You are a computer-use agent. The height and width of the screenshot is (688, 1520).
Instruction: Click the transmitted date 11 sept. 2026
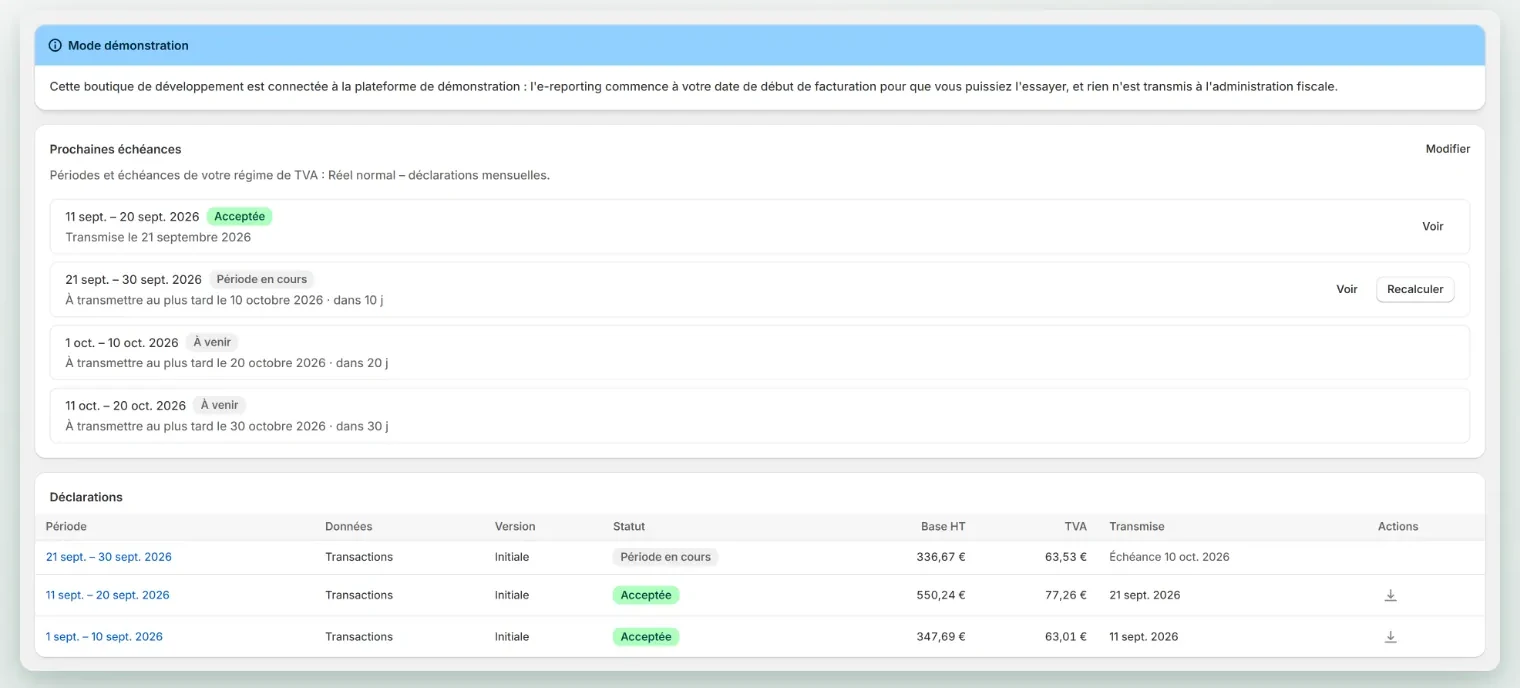[x=1144, y=637]
